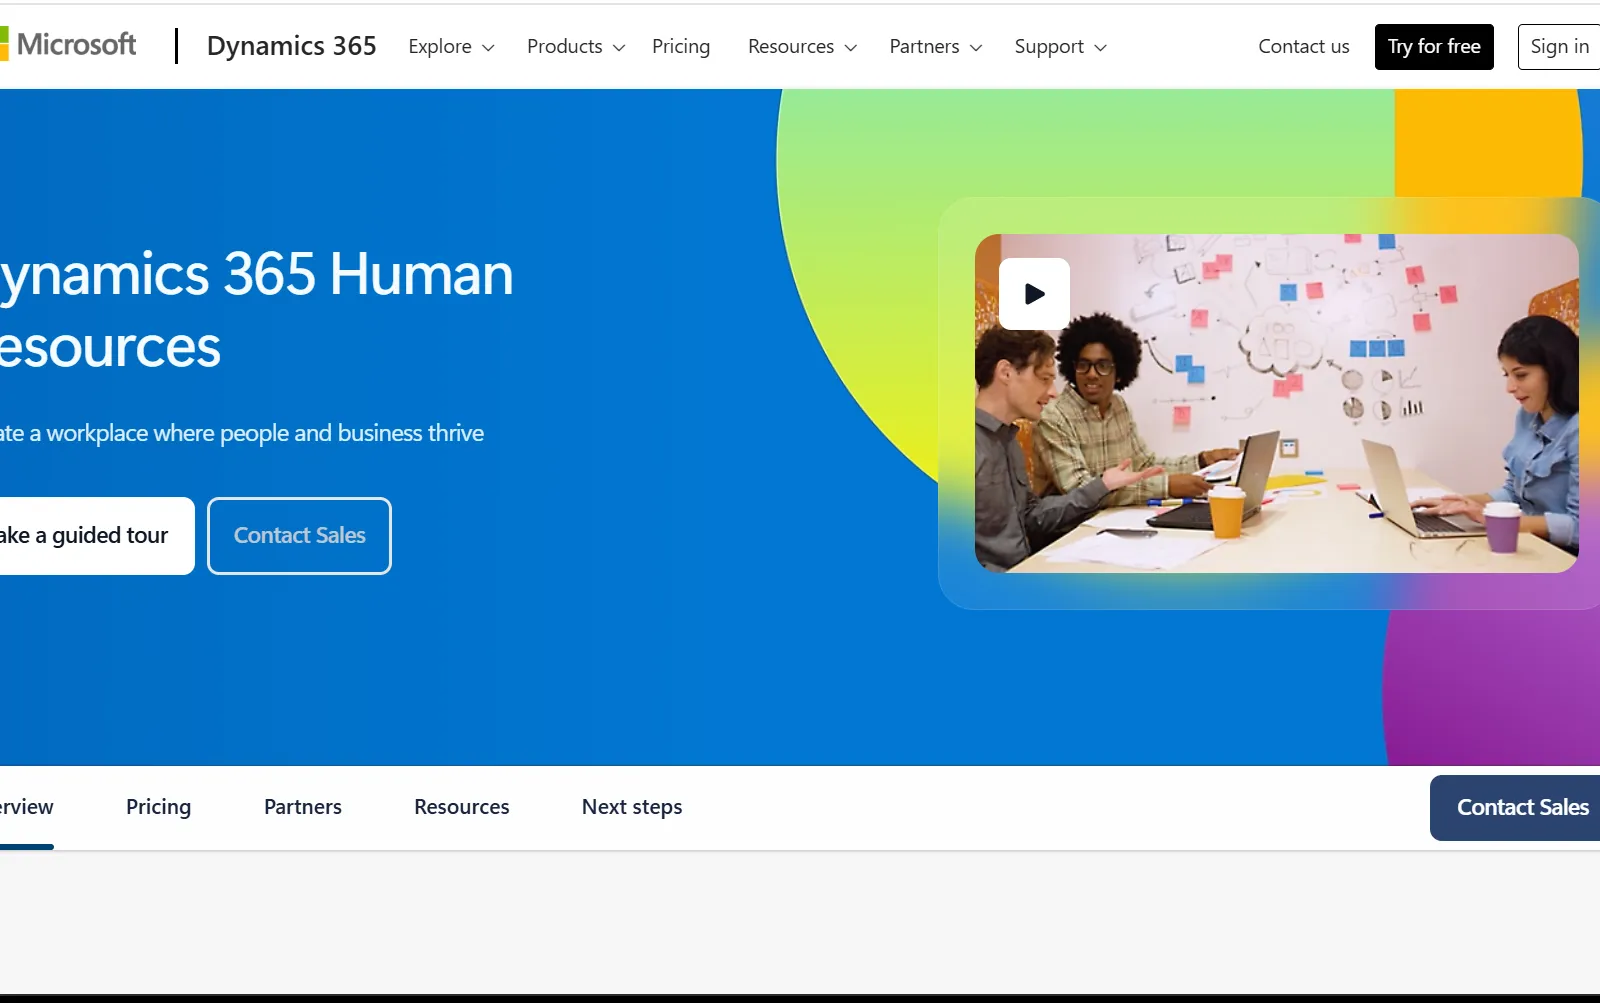The image size is (1600, 1003).
Task: Select the Overview tab in section bar
Action: pos(27,808)
